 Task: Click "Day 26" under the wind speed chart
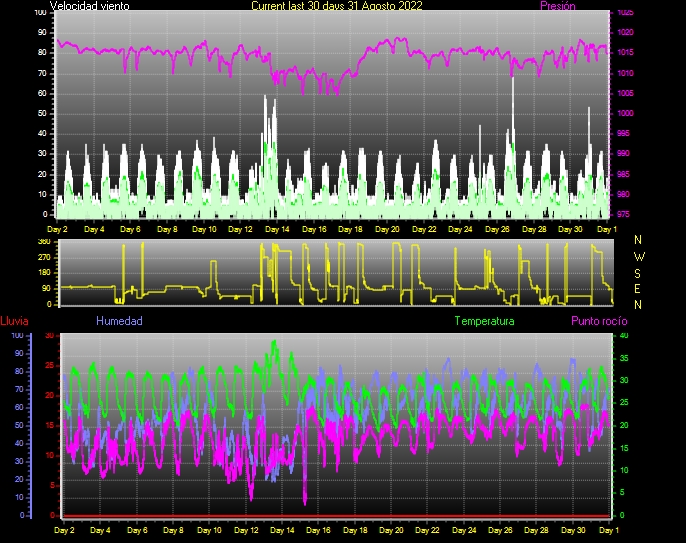pyautogui.click(x=497, y=229)
